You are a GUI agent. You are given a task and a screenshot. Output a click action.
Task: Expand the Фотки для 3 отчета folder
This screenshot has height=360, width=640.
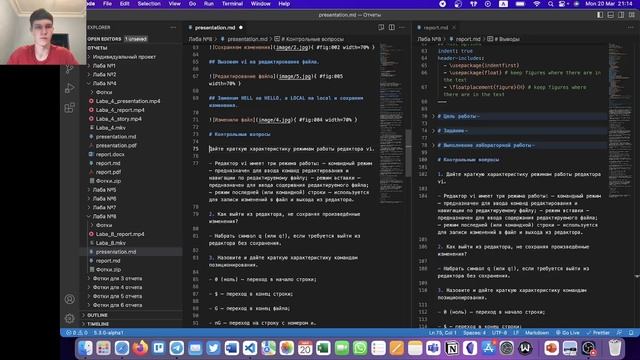117,278
